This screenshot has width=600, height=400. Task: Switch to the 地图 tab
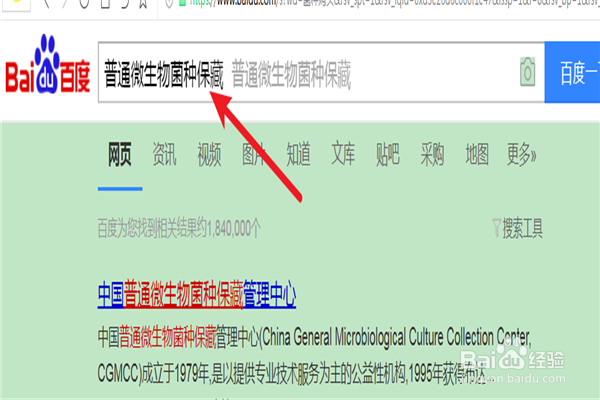click(477, 154)
